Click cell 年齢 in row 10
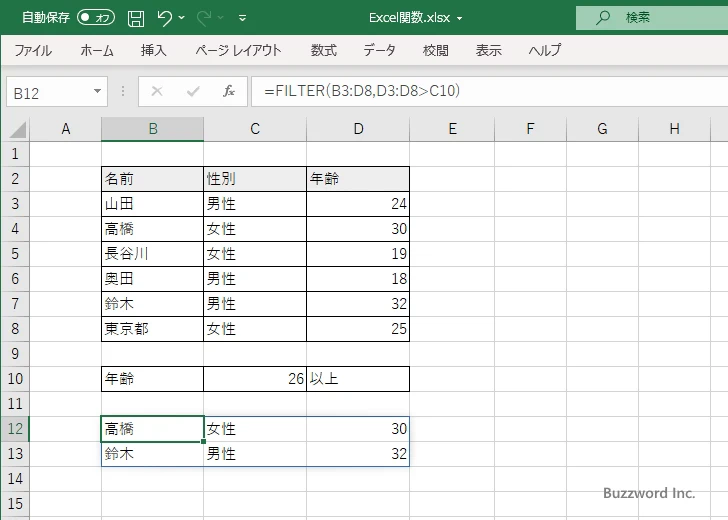Viewport: 728px width, 520px height. [x=152, y=379]
